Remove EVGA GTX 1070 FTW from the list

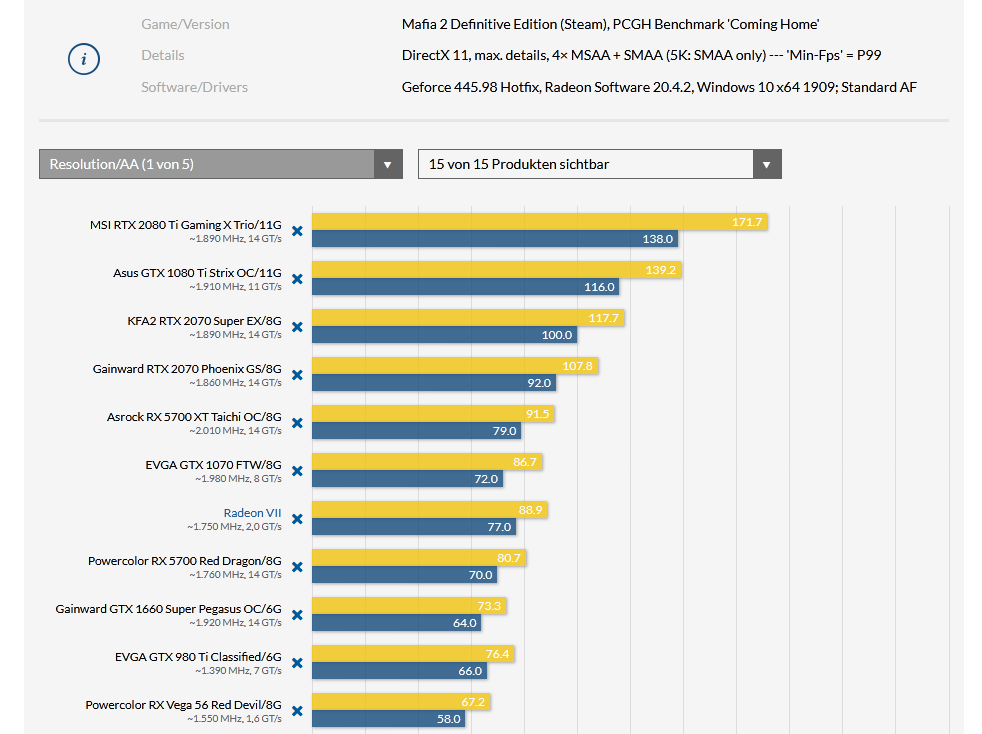tap(296, 471)
